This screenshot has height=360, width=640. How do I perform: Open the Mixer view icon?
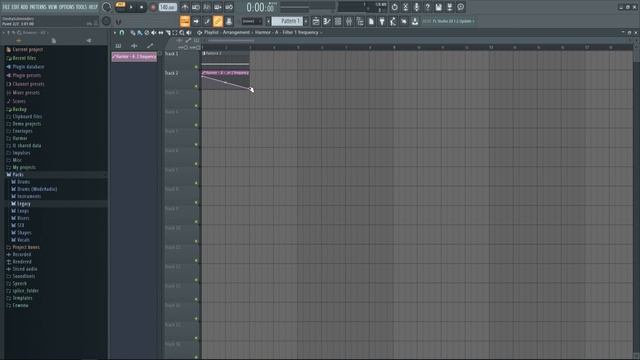pos(349,21)
